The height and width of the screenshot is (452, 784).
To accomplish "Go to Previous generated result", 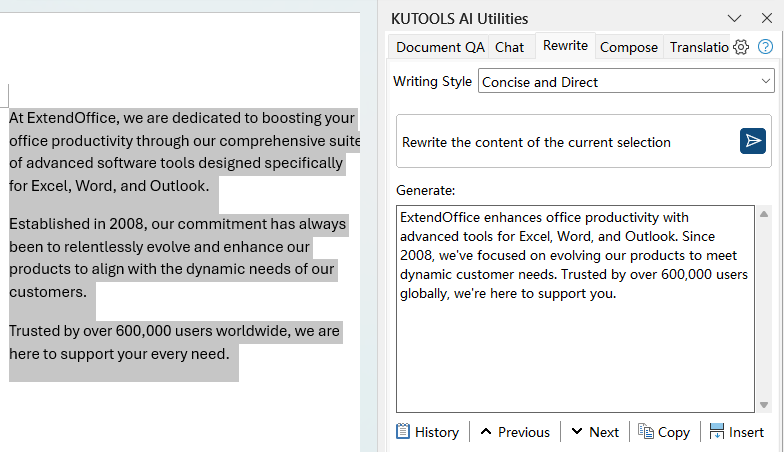I will click(515, 432).
